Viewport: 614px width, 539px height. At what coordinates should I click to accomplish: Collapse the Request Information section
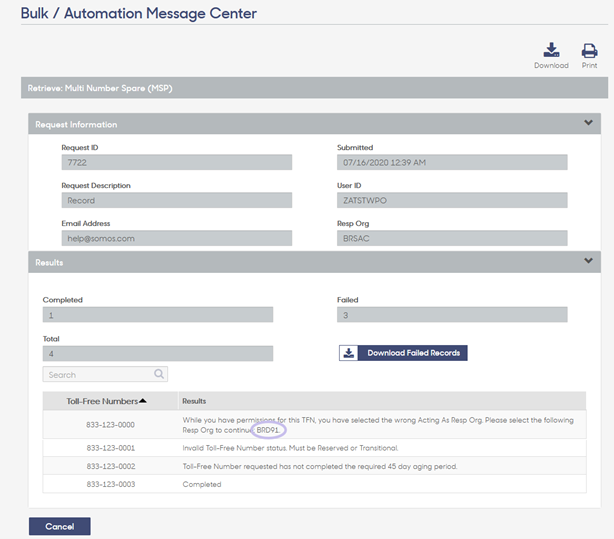[x=588, y=123]
